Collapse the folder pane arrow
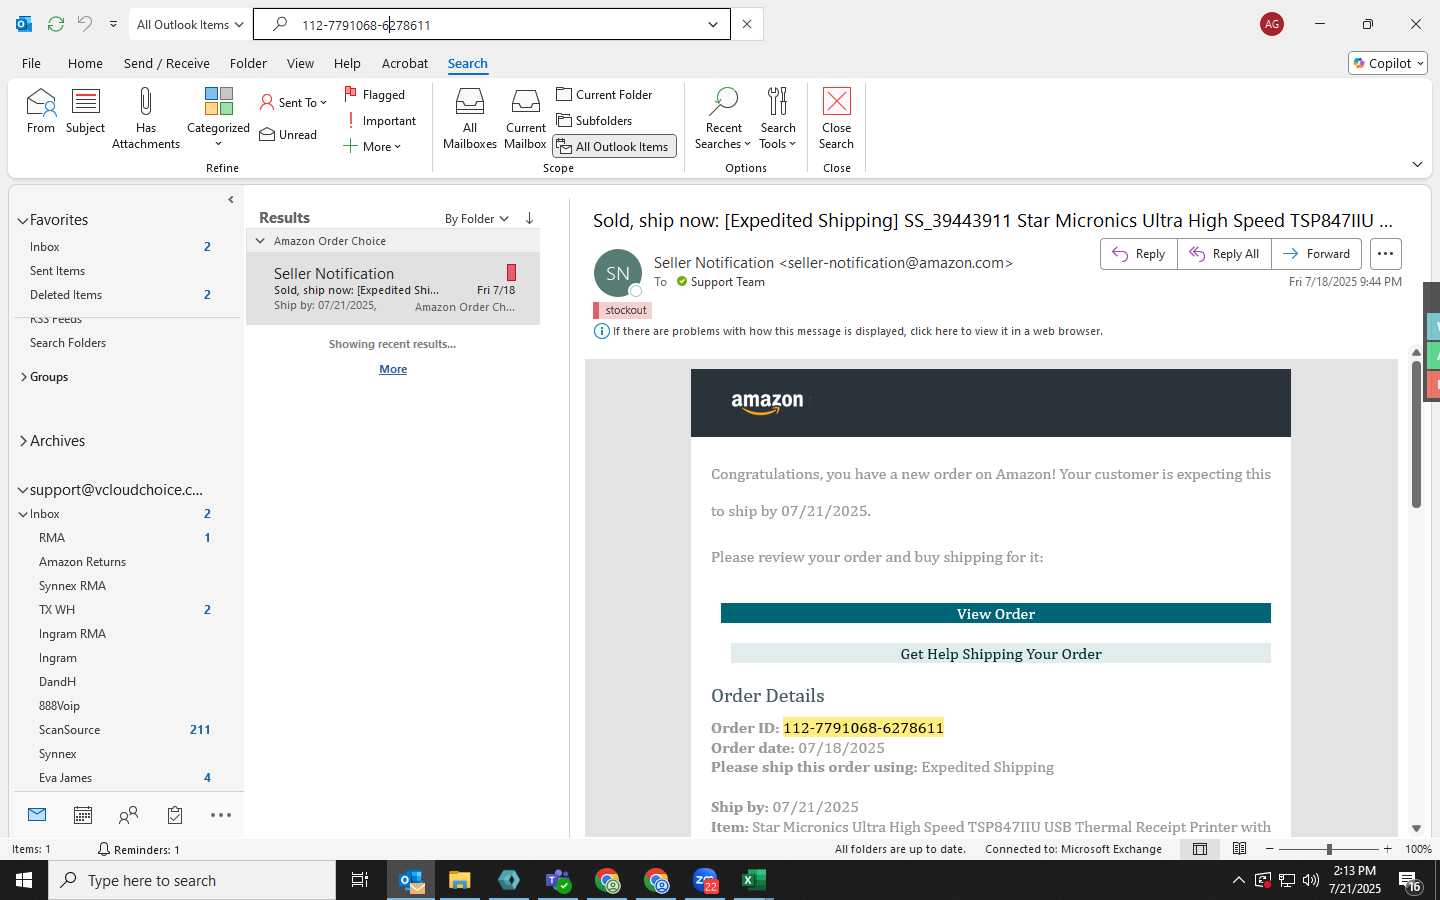Image resolution: width=1440 pixels, height=900 pixels. [x=231, y=200]
